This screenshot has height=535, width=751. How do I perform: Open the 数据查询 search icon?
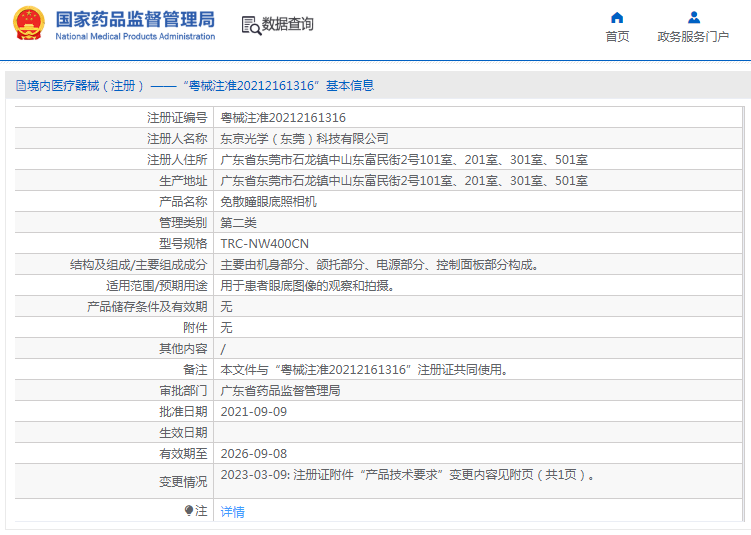[x=251, y=25]
